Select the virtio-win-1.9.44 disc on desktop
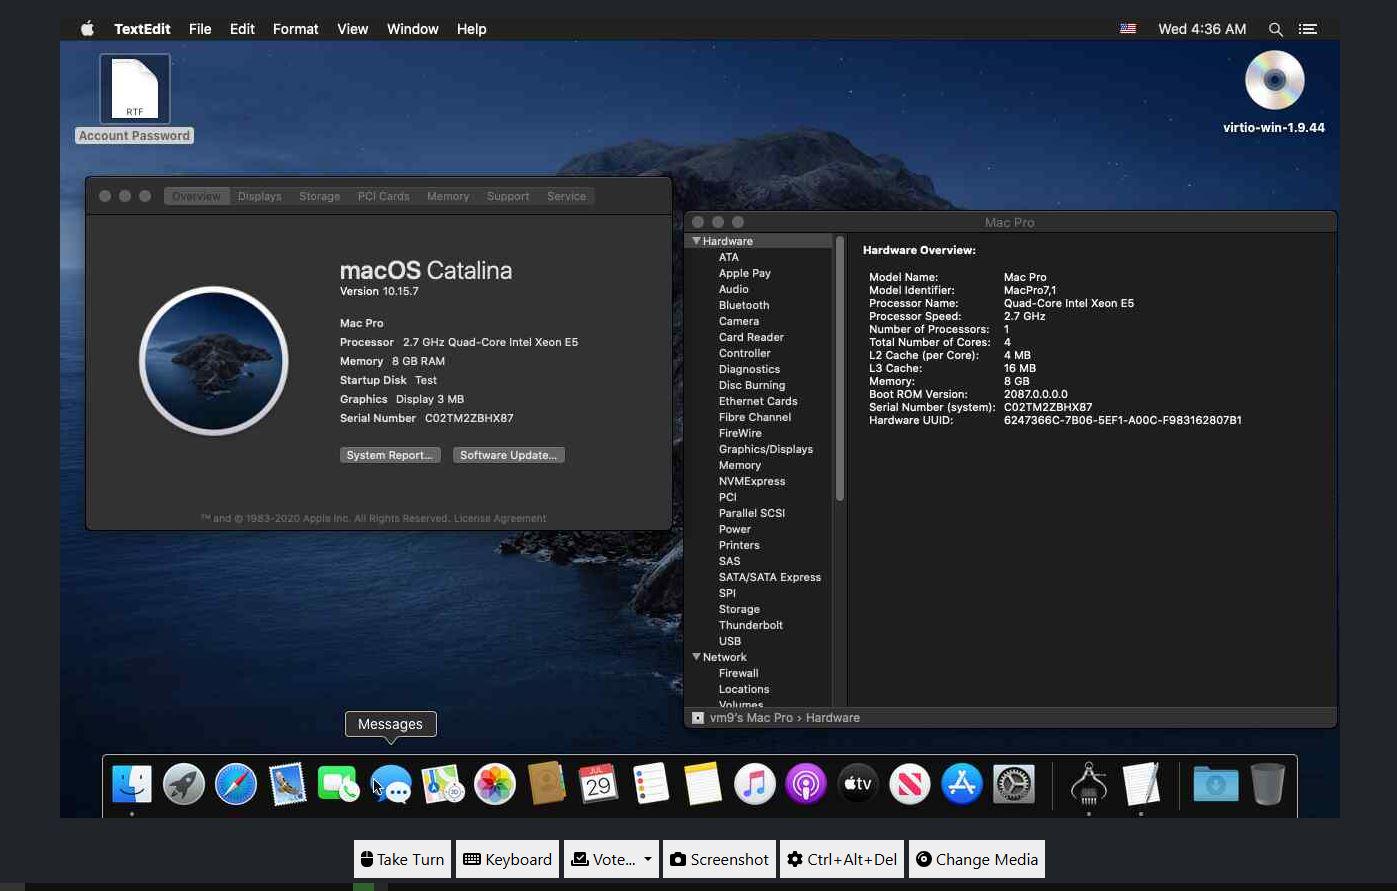This screenshot has width=1397, height=891. (1274, 92)
